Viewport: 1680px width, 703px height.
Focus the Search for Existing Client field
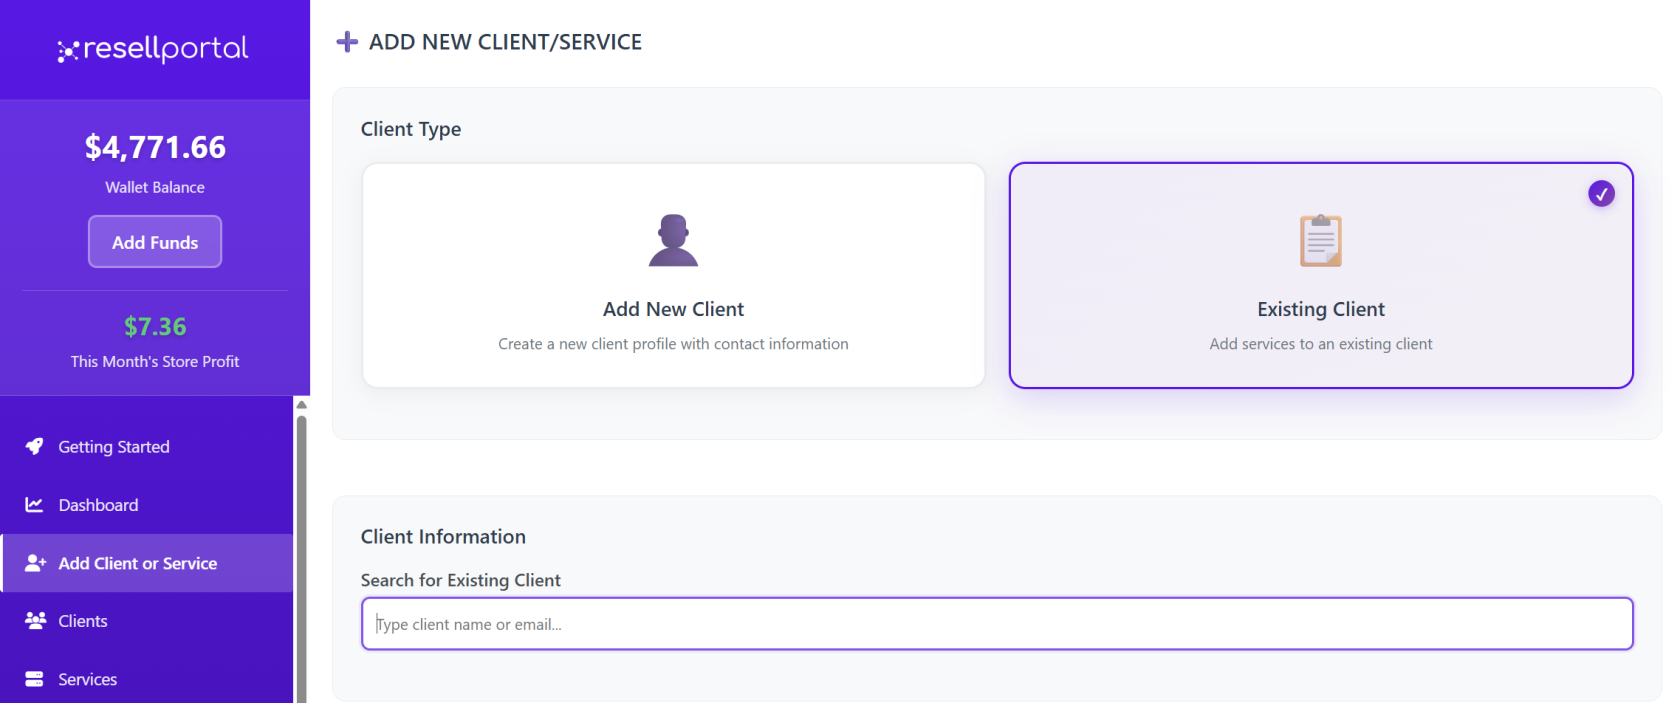[x=997, y=624]
